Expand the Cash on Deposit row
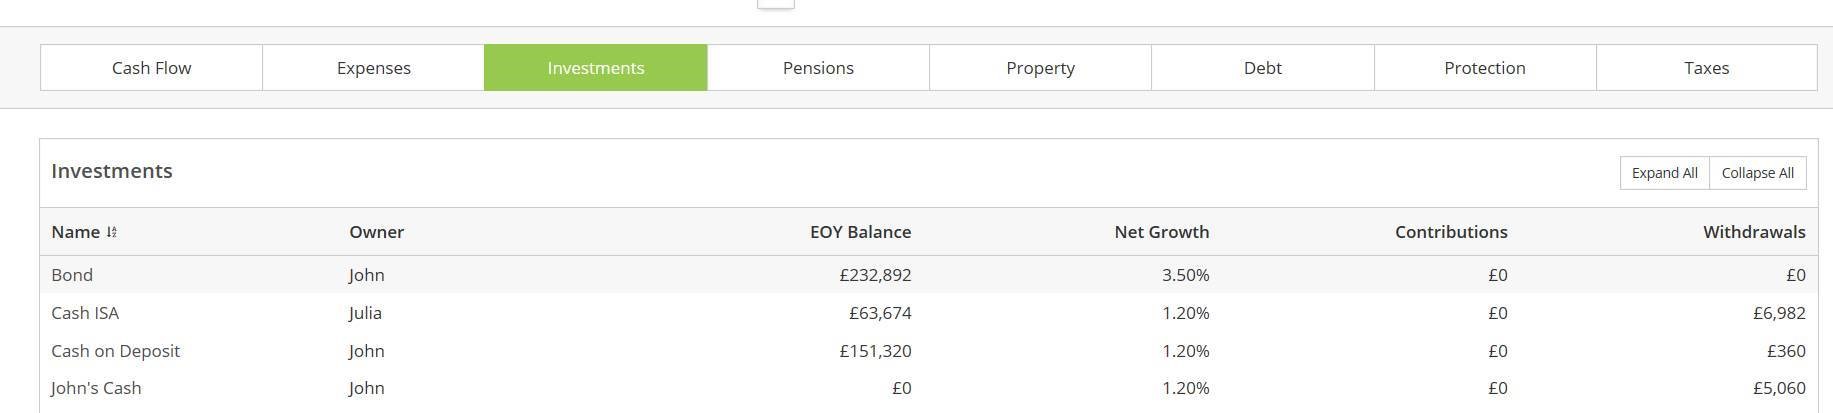Screen dimensions: 1833x413 (x=115, y=351)
